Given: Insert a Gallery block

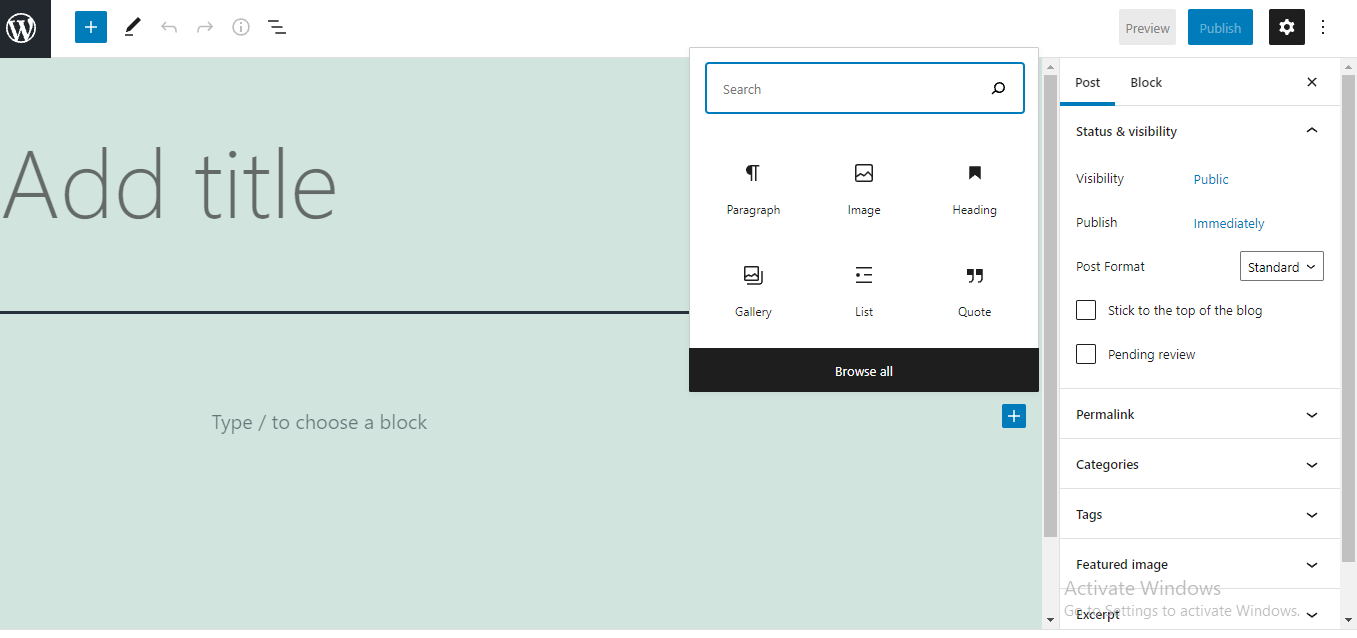Looking at the screenshot, I should pyautogui.click(x=753, y=291).
